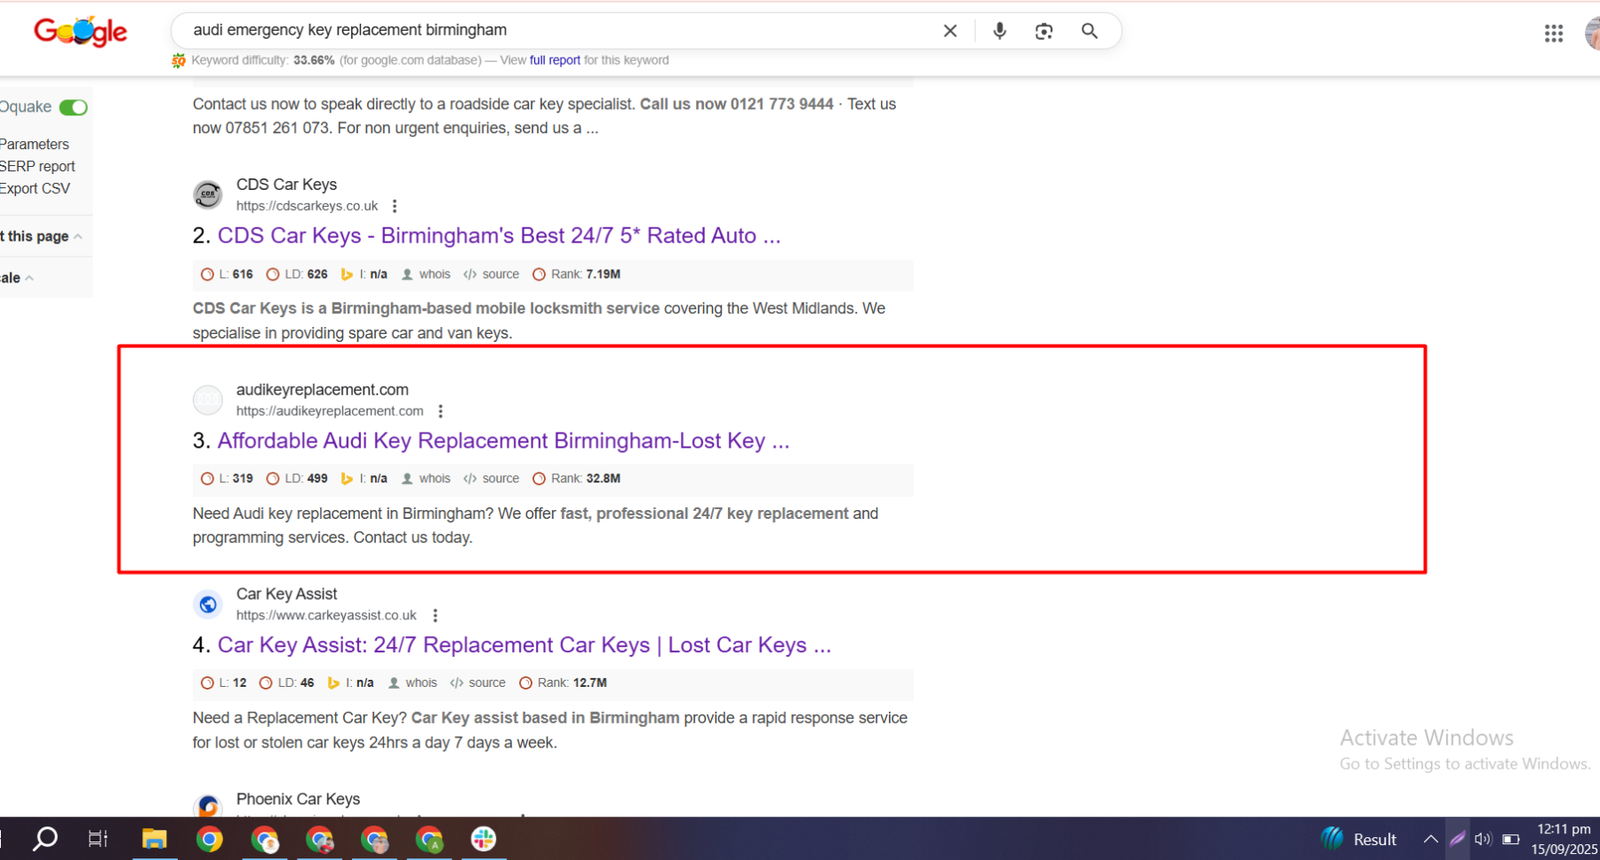The width and height of the screenshot is (1600, 860).
Task: Click the search by image lens icon
Action: (1044, 31)
